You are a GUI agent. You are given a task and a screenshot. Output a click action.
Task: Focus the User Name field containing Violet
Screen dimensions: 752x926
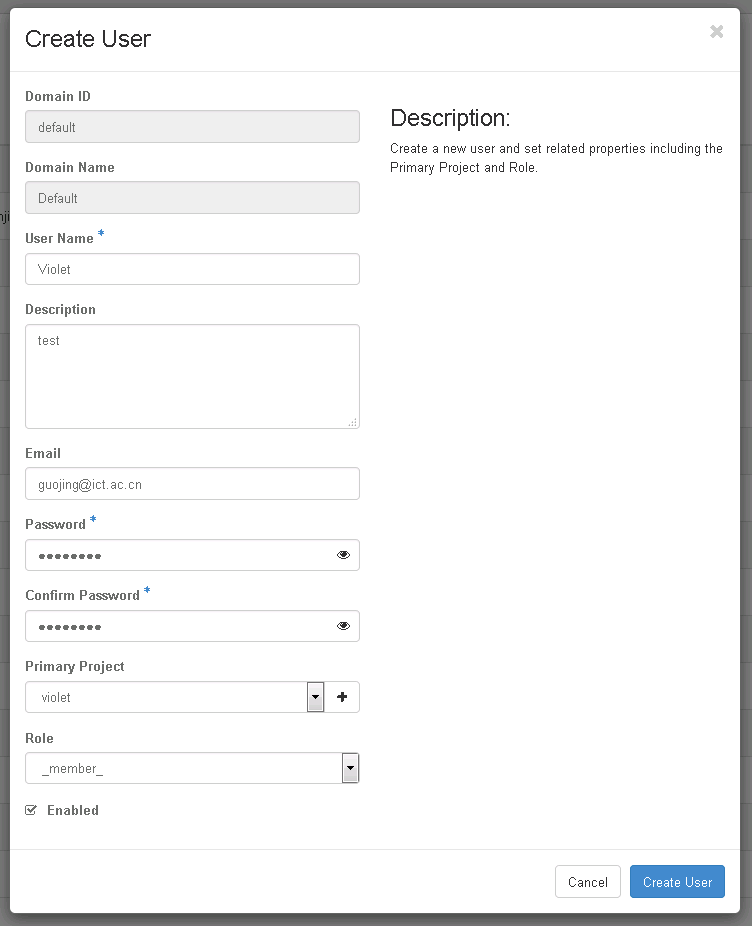[193, 269]
